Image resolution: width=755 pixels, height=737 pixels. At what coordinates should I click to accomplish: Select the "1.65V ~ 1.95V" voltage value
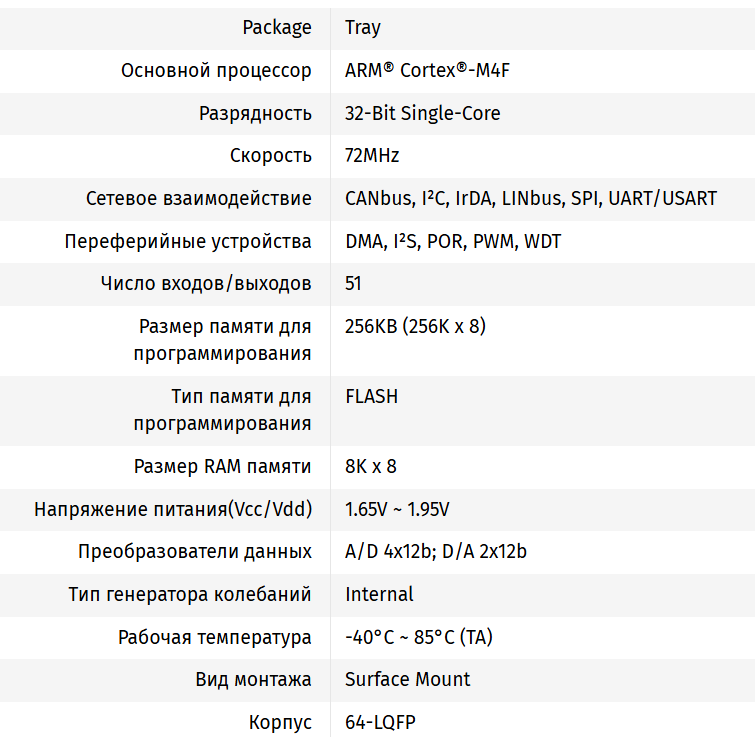[397, 509]
